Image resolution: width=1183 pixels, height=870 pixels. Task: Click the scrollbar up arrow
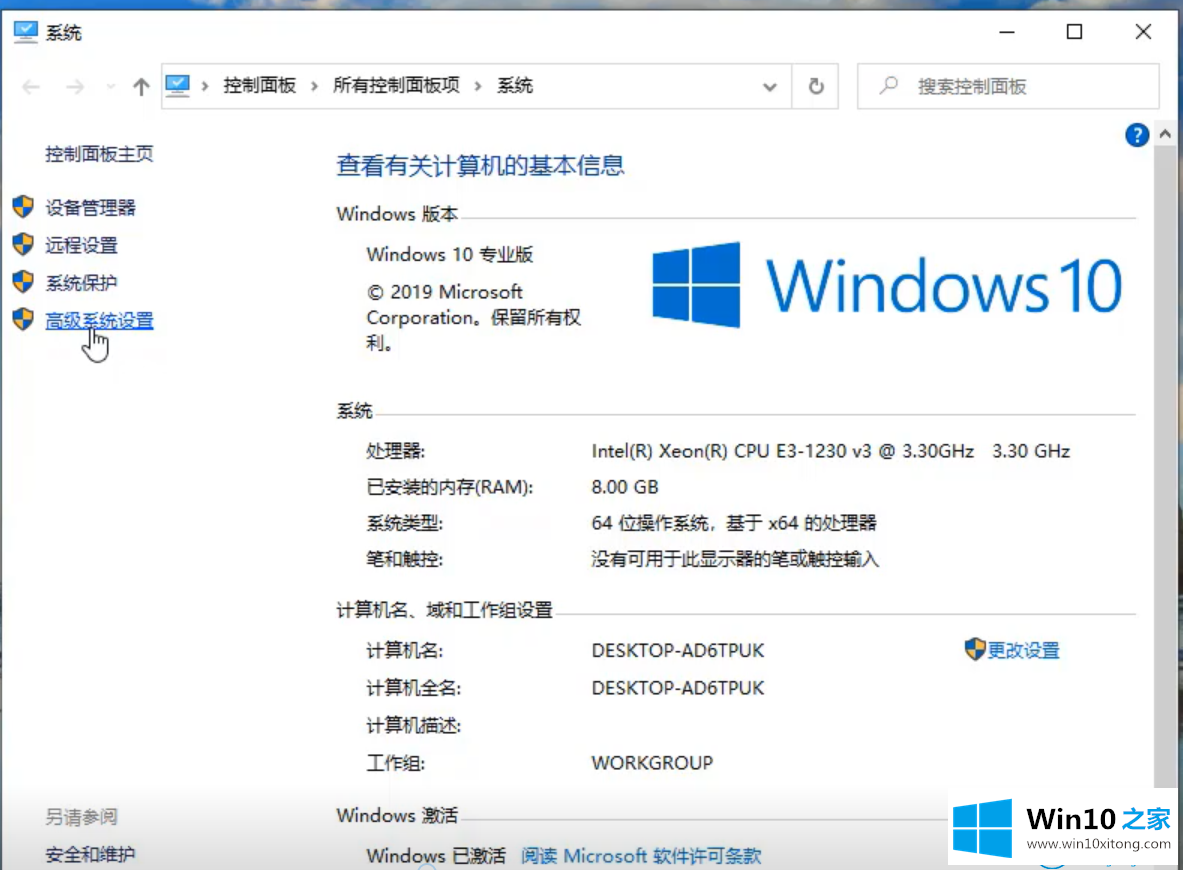(x=1165, y=134)
